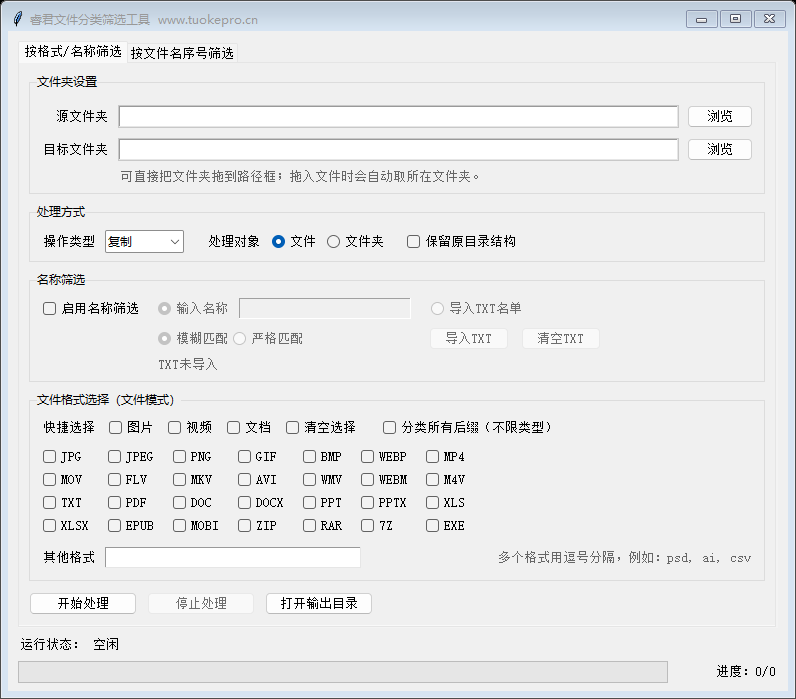Click 浏览 button for 源文件夹
796x699 pixels.
720,117
